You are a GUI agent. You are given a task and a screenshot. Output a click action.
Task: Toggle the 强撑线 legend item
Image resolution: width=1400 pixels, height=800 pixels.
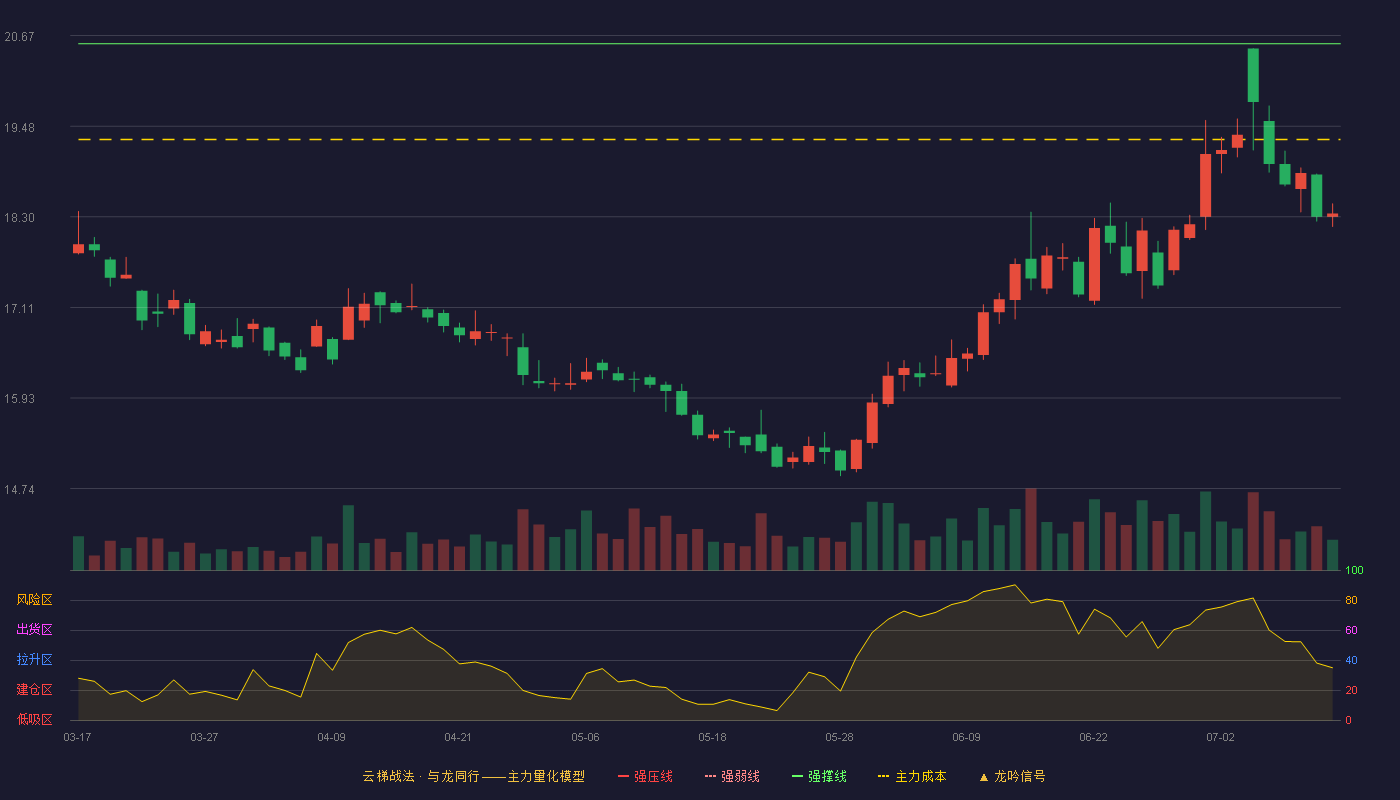tap(819, 776)
